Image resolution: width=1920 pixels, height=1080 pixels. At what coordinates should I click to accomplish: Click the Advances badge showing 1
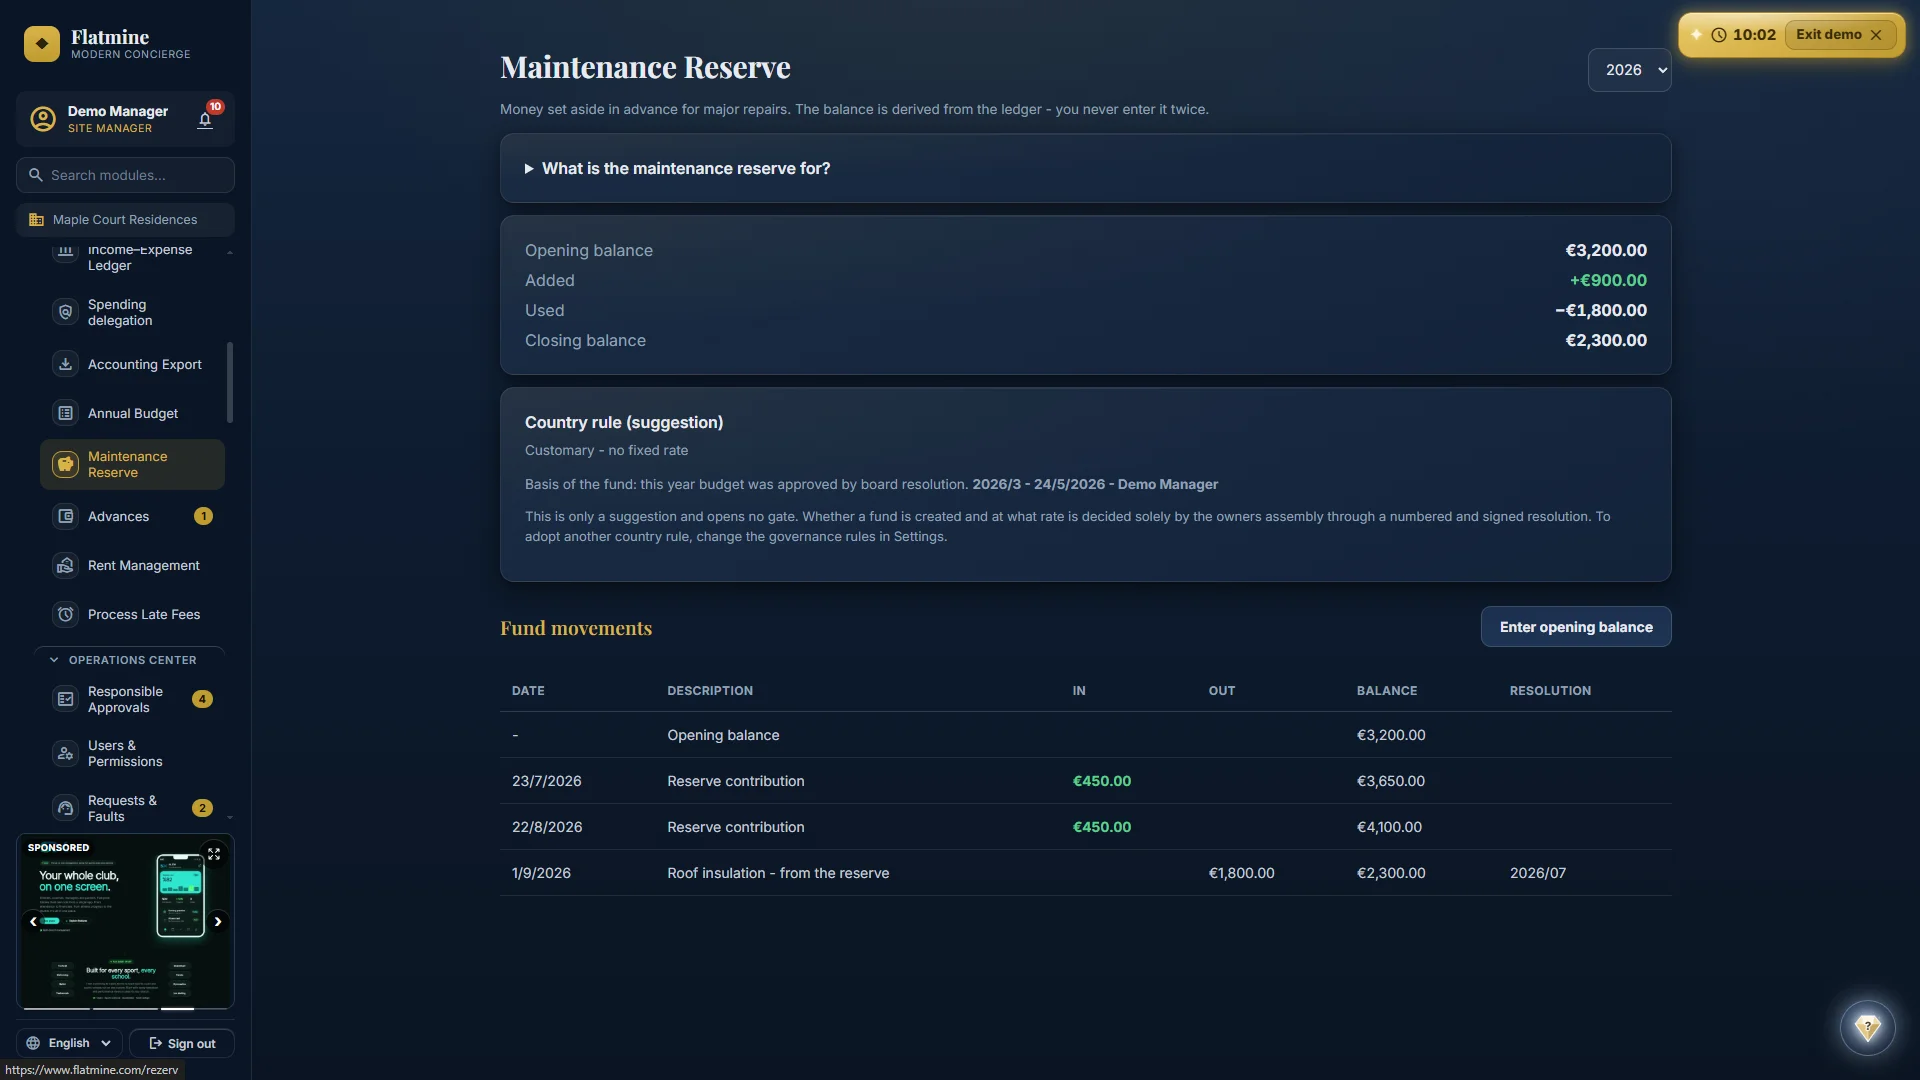pos(203,516)
